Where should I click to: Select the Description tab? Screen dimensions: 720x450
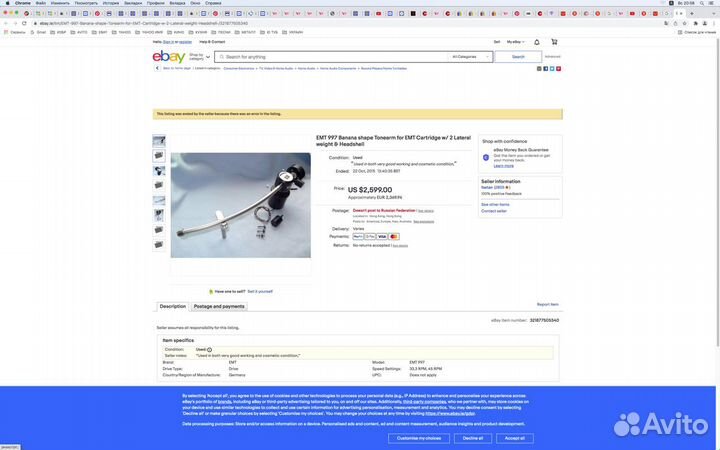(x=173, y=306)
